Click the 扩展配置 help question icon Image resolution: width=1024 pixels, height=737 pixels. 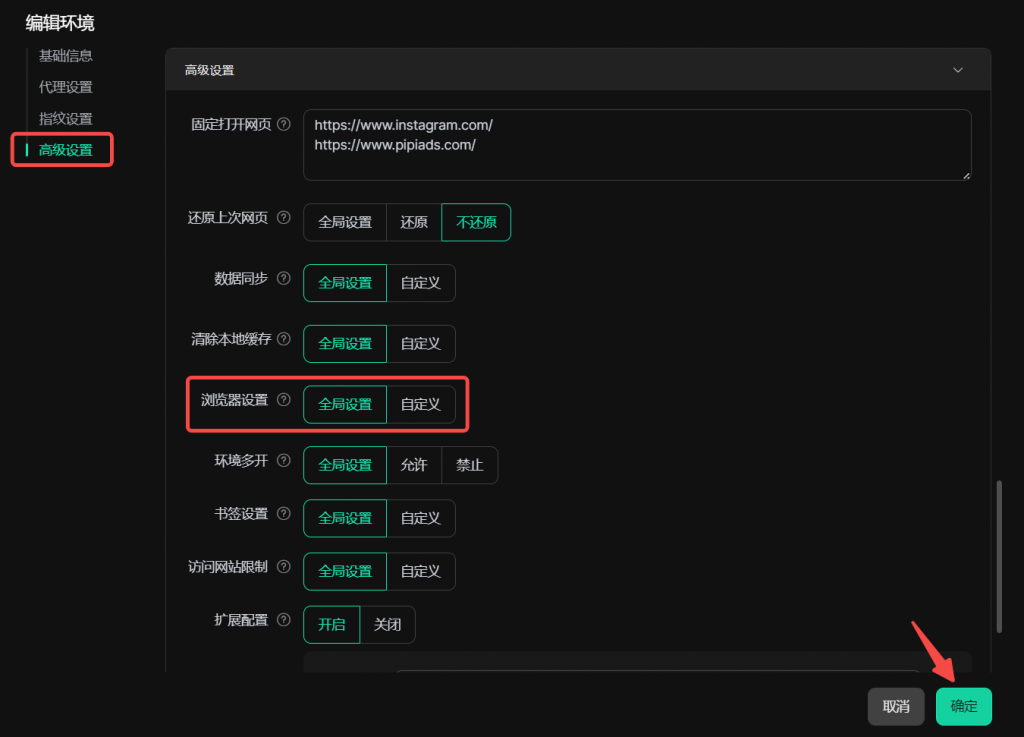click(284, 620)
